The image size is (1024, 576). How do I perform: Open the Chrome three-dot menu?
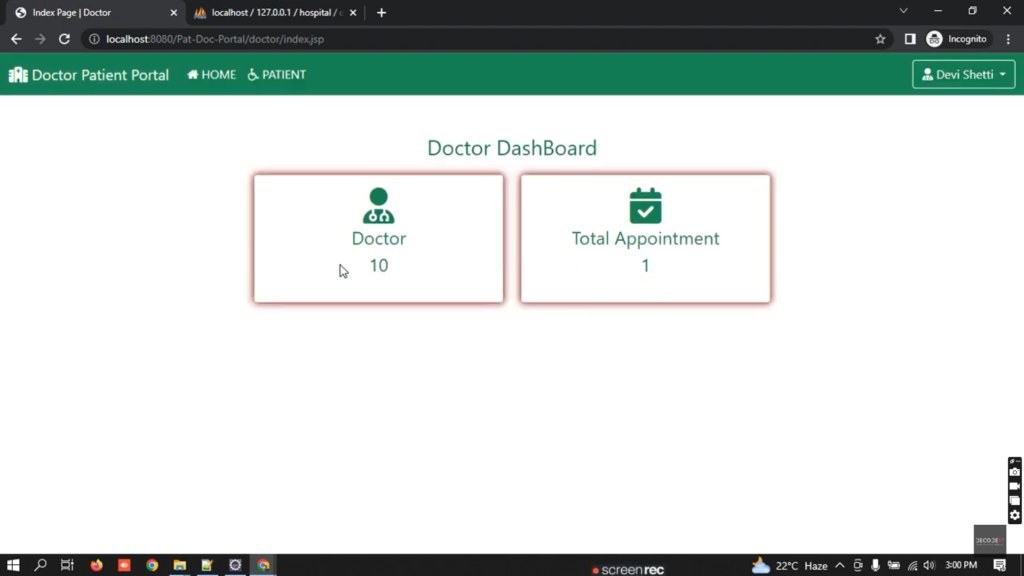pos(1008,39)
